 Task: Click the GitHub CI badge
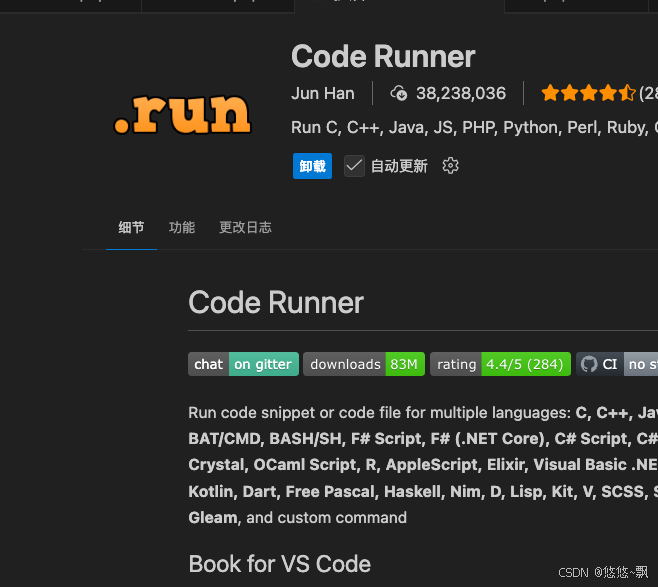tap(617, 364)
